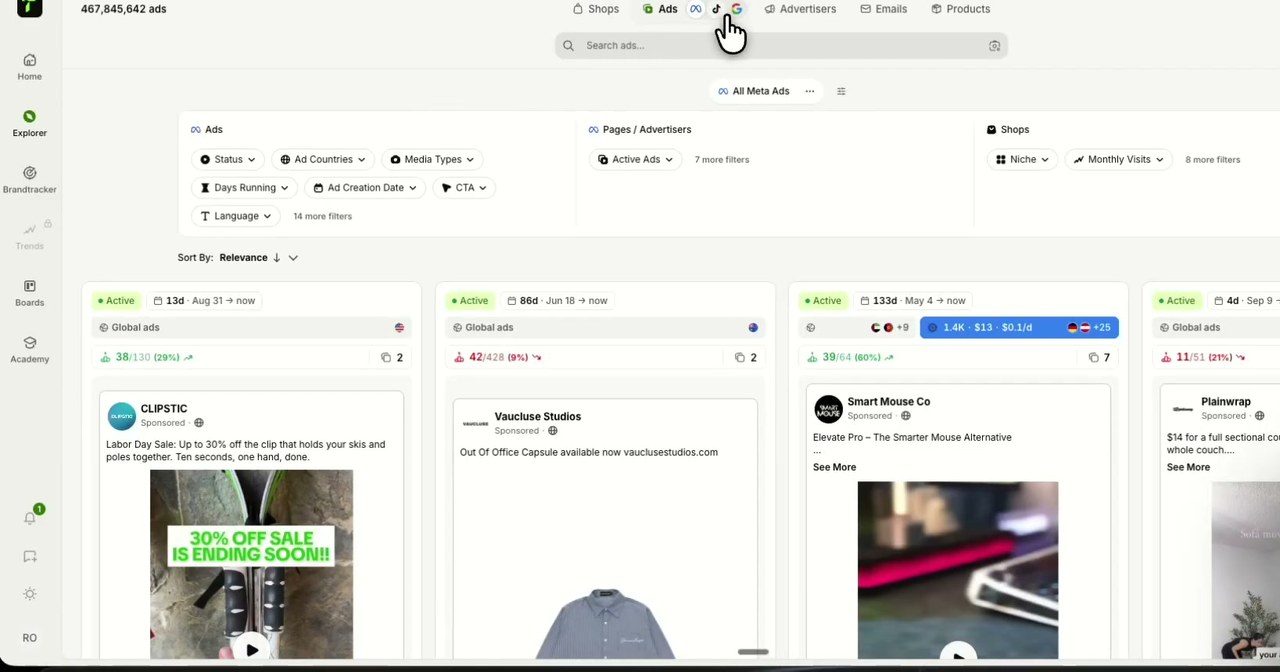The image size is (1280, 672).
Task: Open the CTA filter dropdown
Action: (x=464, y=187)
